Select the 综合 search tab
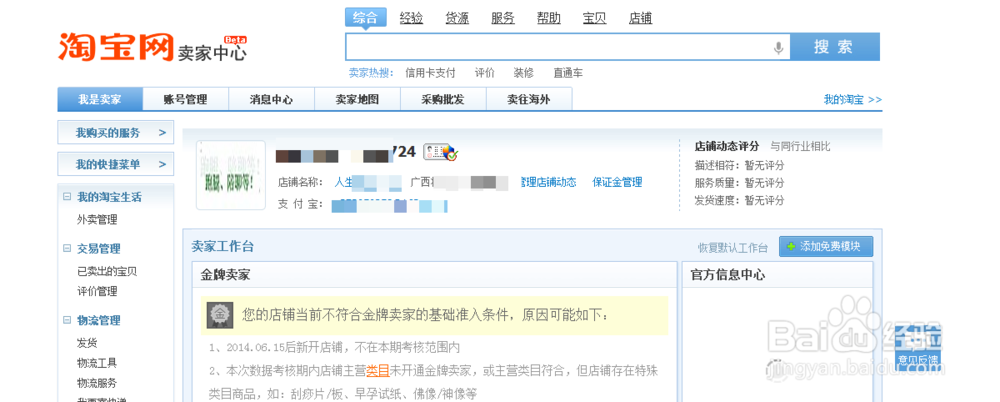Viewport: 1000px width, 402px height. pos(365,18)
